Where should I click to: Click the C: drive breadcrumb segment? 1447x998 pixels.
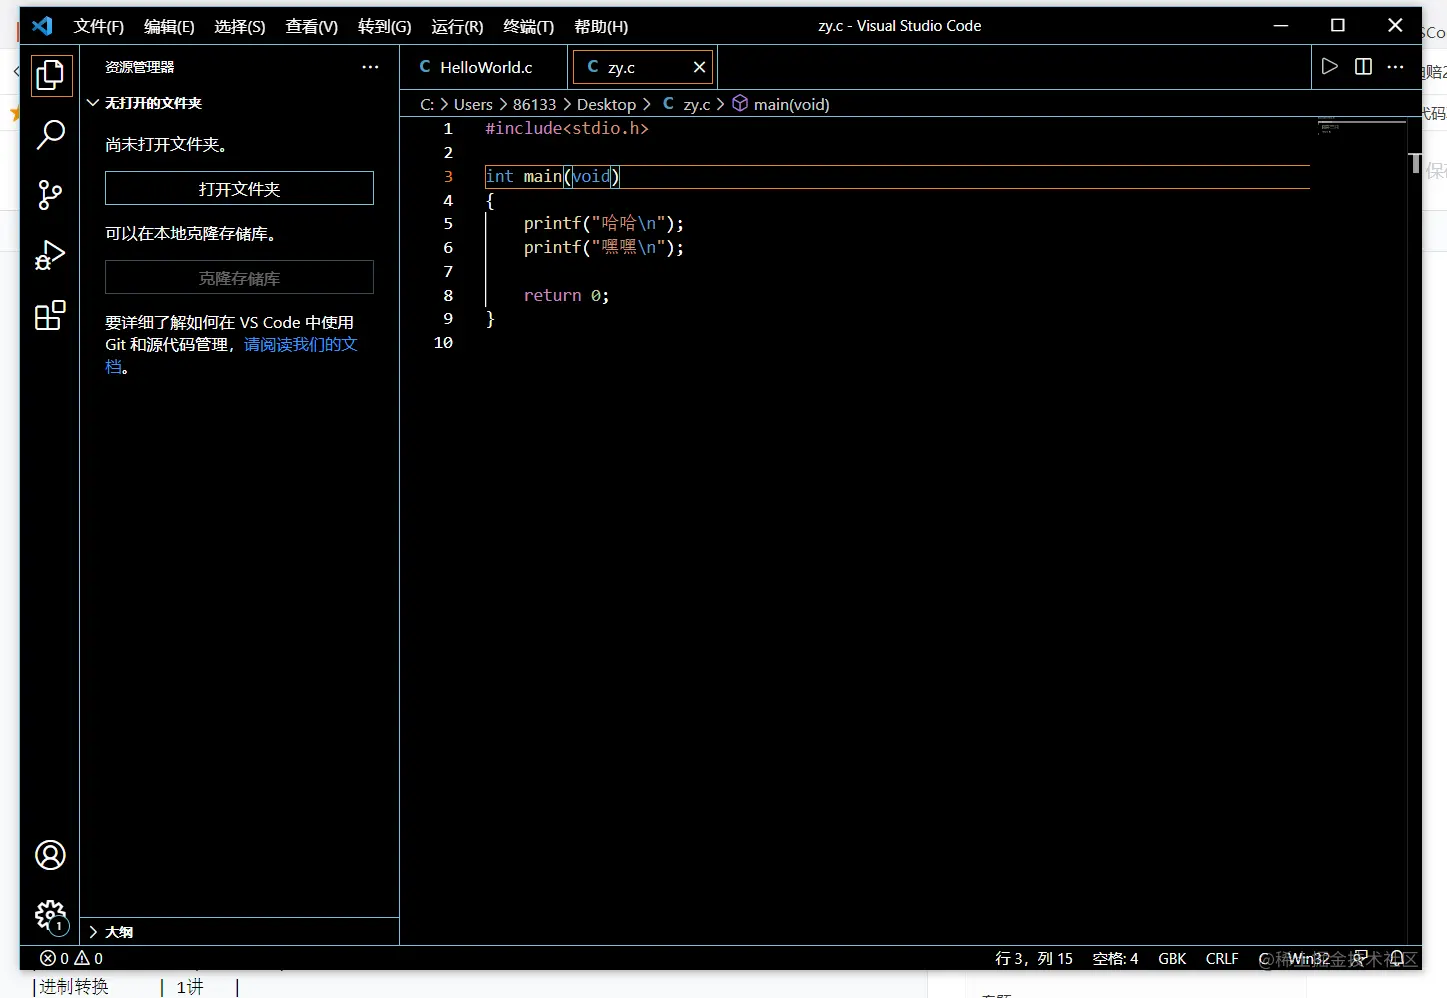tap(427, 104)
